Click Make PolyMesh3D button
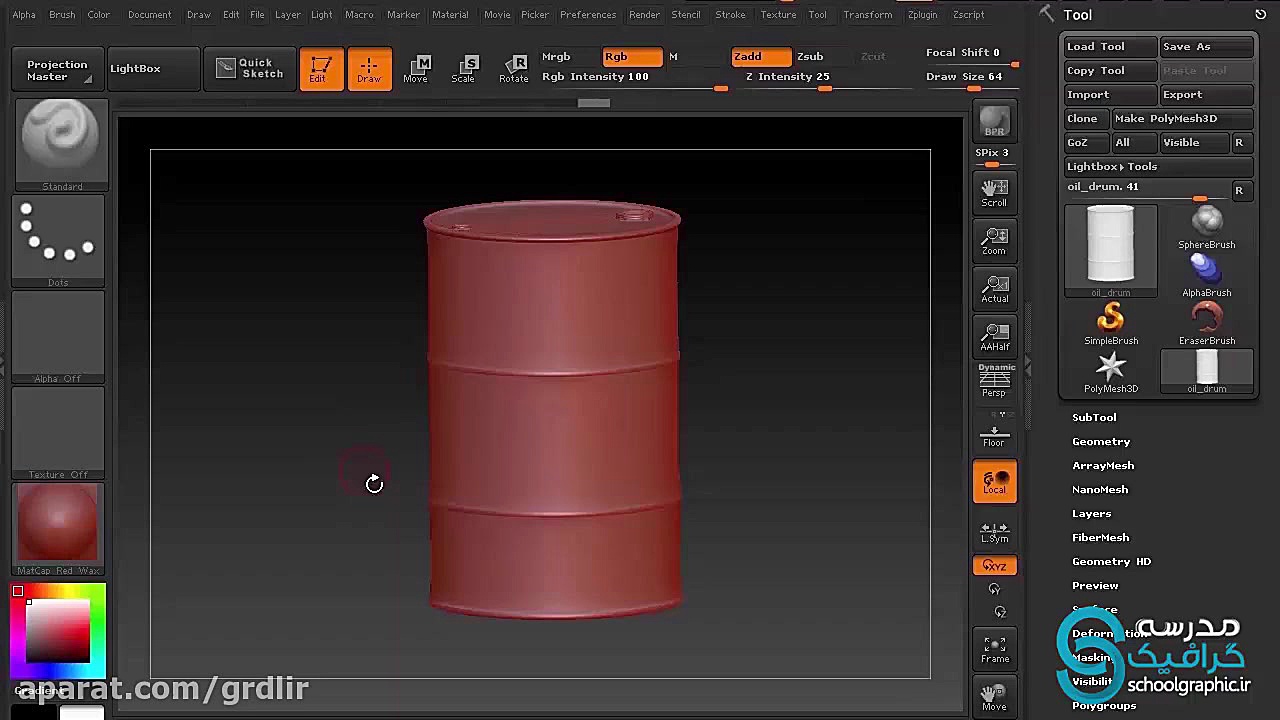 tap(1182, 118)
